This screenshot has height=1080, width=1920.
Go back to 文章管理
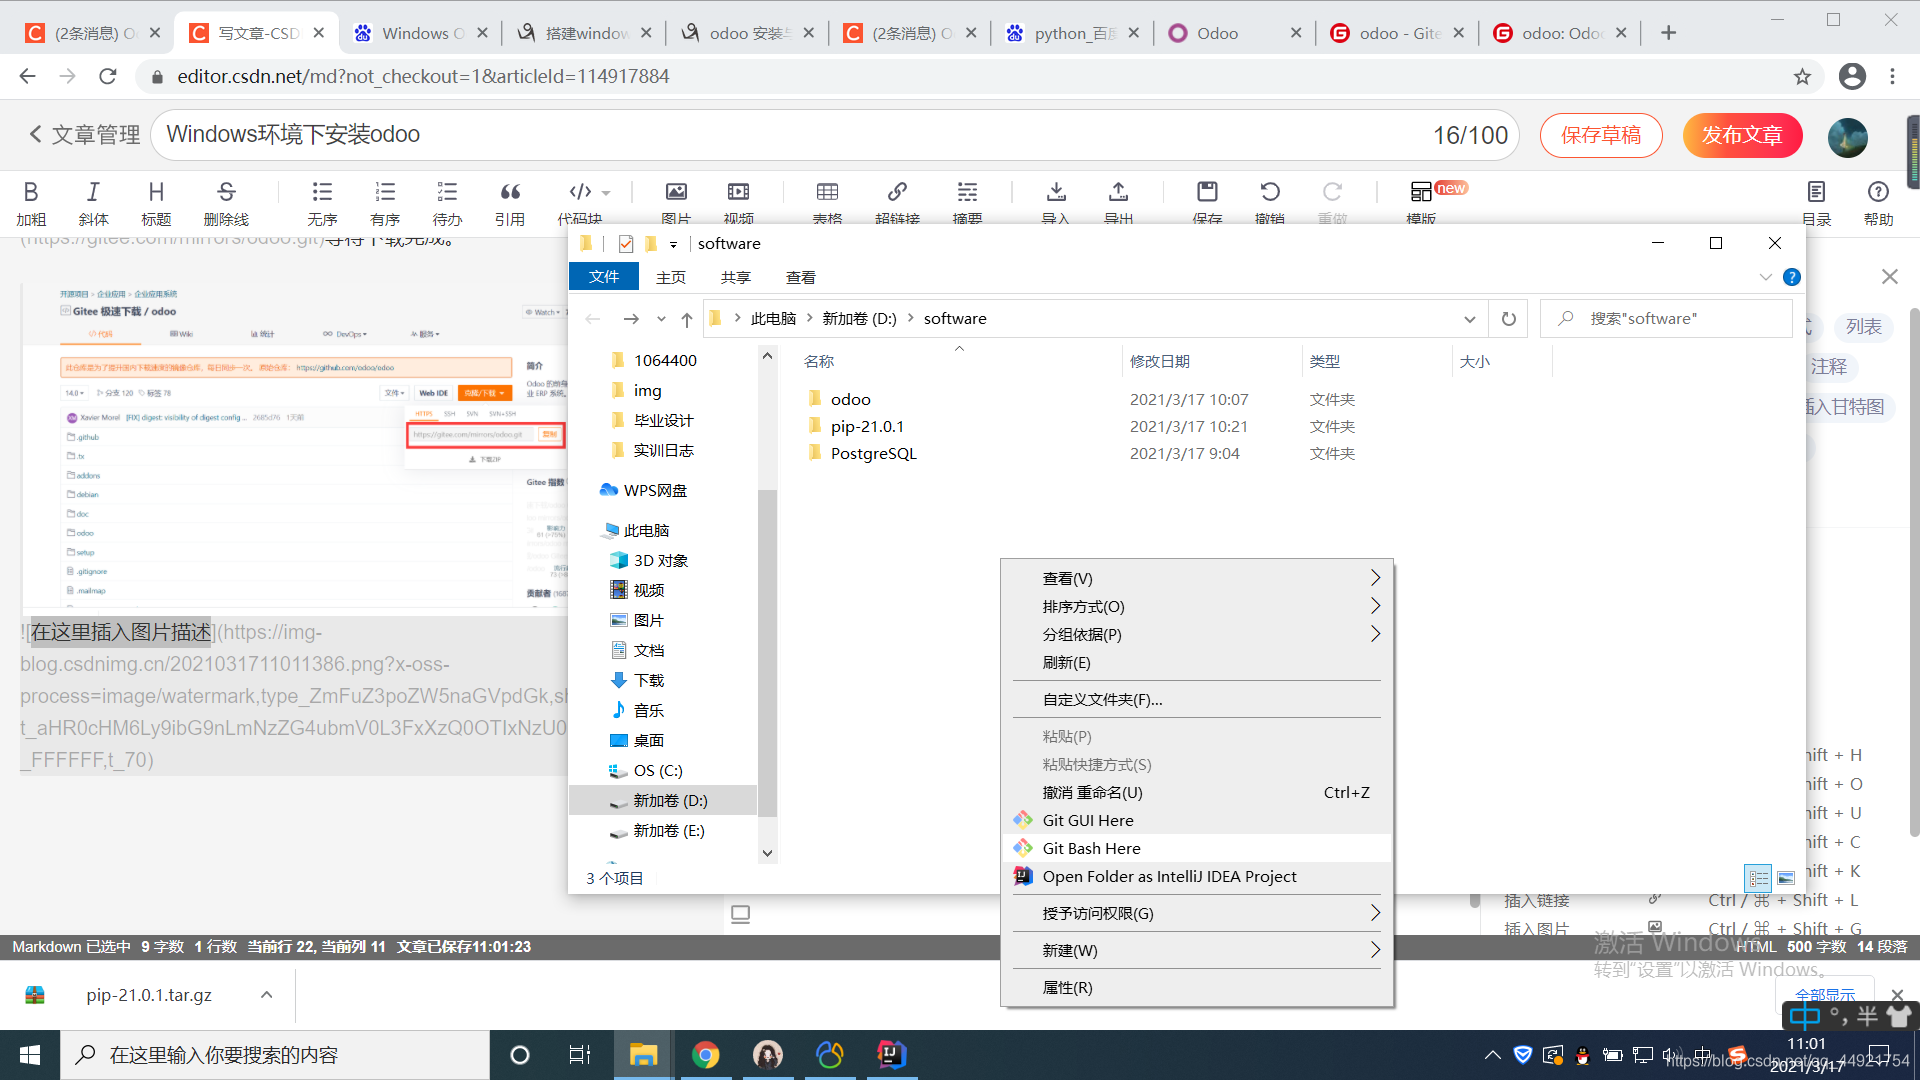click(x=84, y=134)
